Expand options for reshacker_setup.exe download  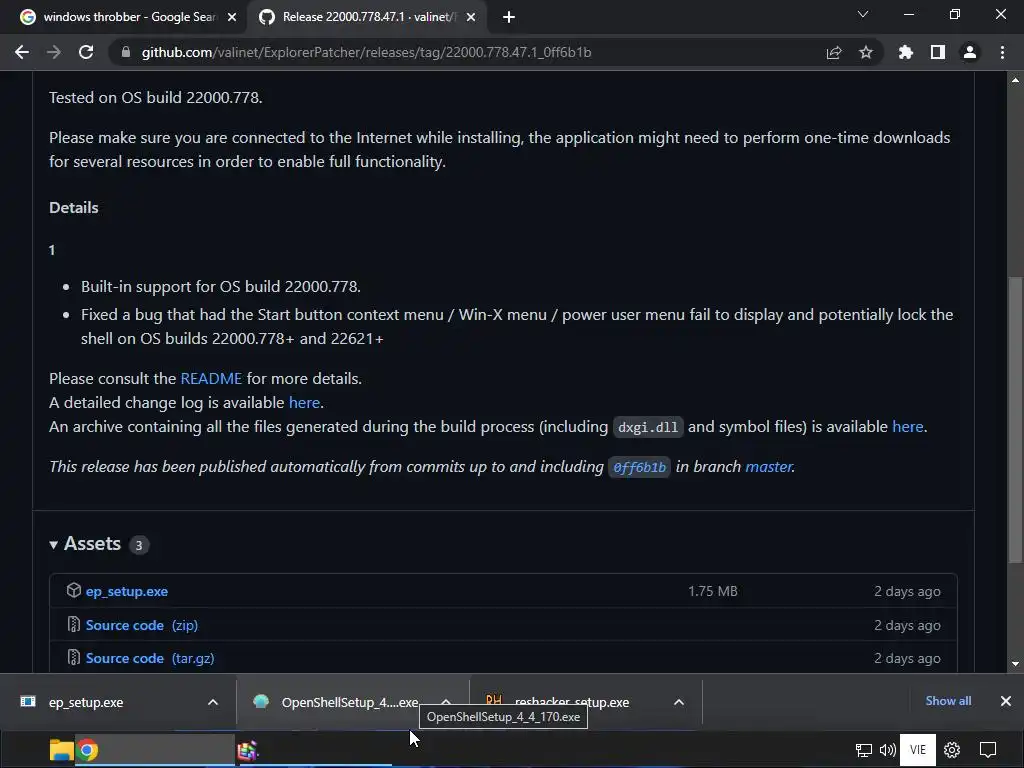(679, 703)
